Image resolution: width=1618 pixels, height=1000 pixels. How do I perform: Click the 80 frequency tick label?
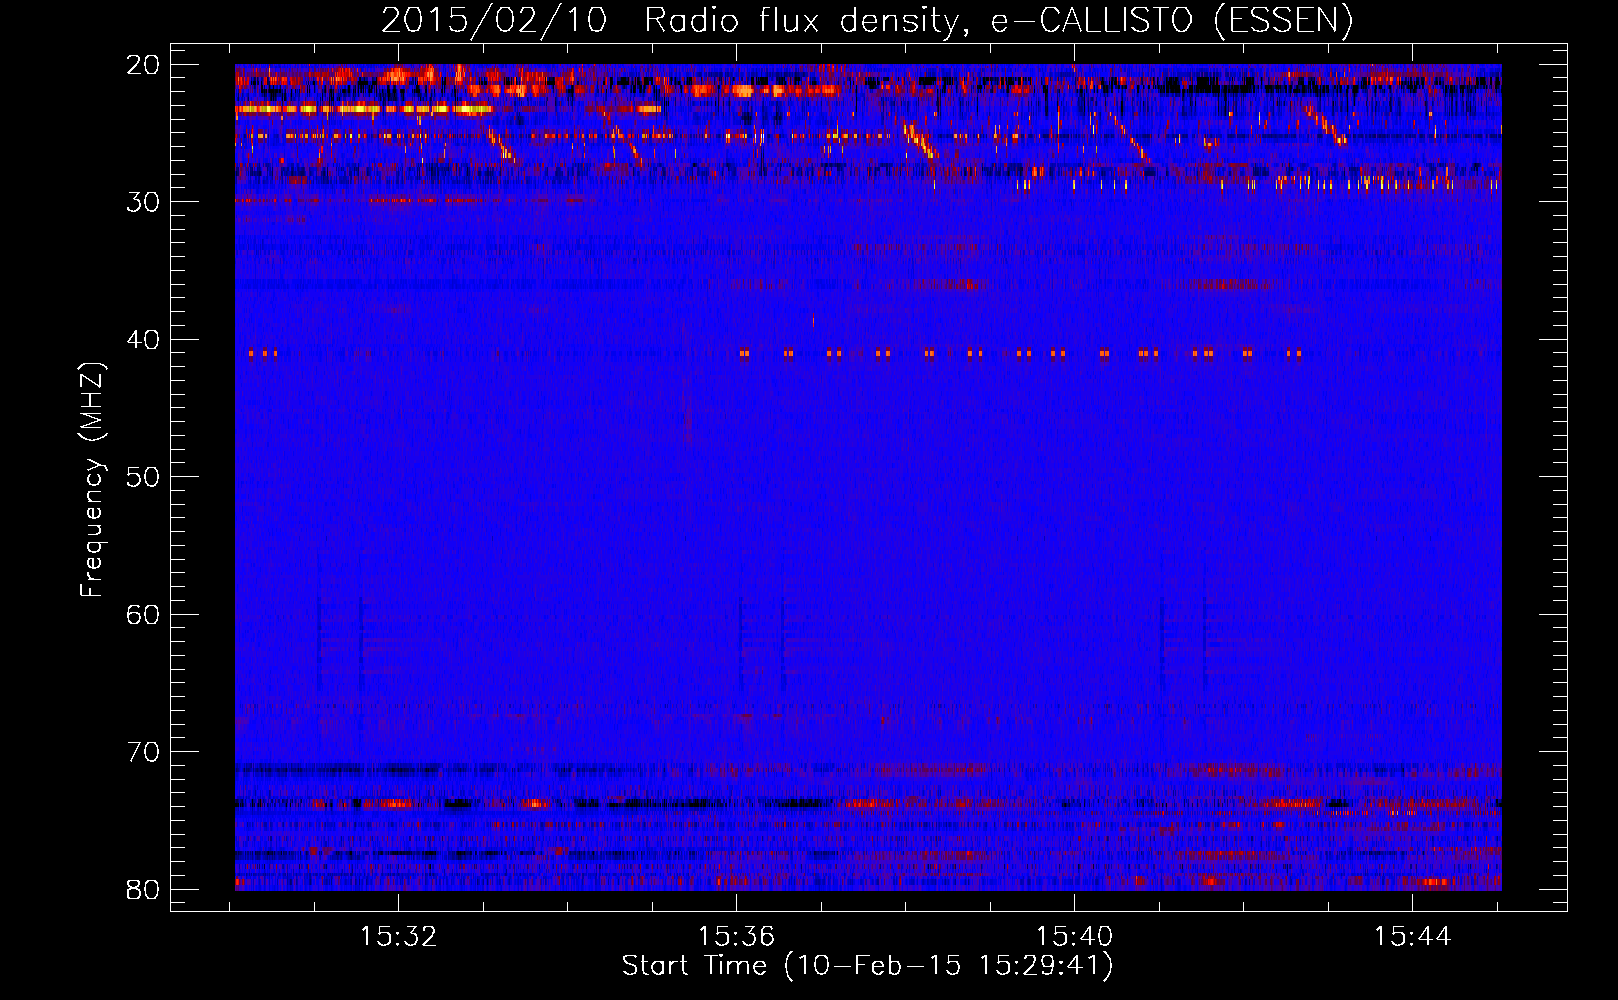[x=143, y=889]
